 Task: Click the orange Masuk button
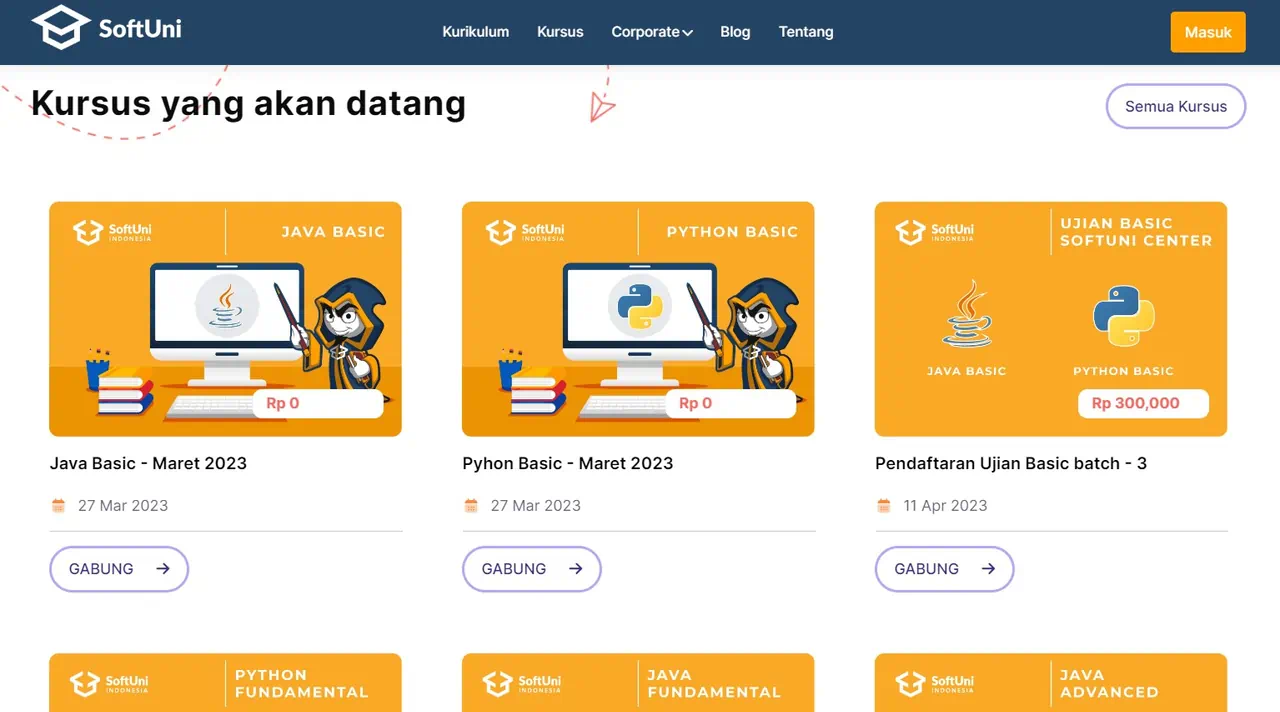[x=1208, y=32]
